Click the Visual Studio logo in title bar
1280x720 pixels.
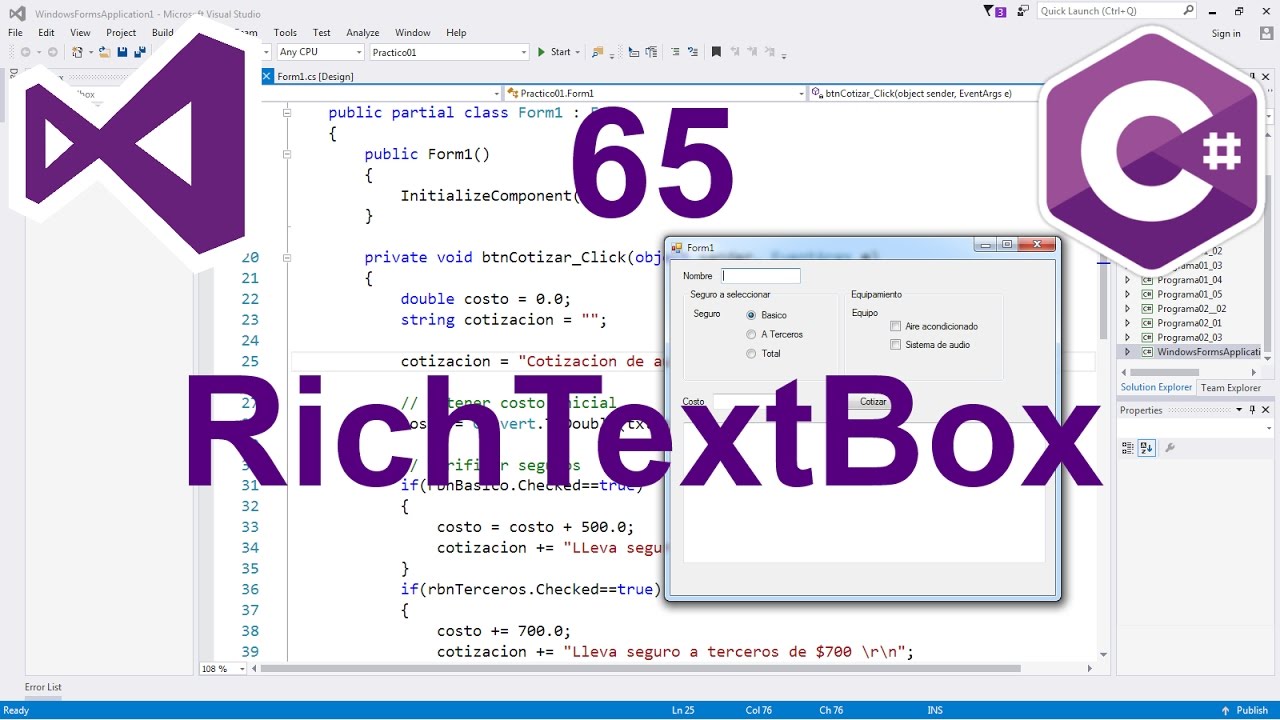click(x=17, y=13)
